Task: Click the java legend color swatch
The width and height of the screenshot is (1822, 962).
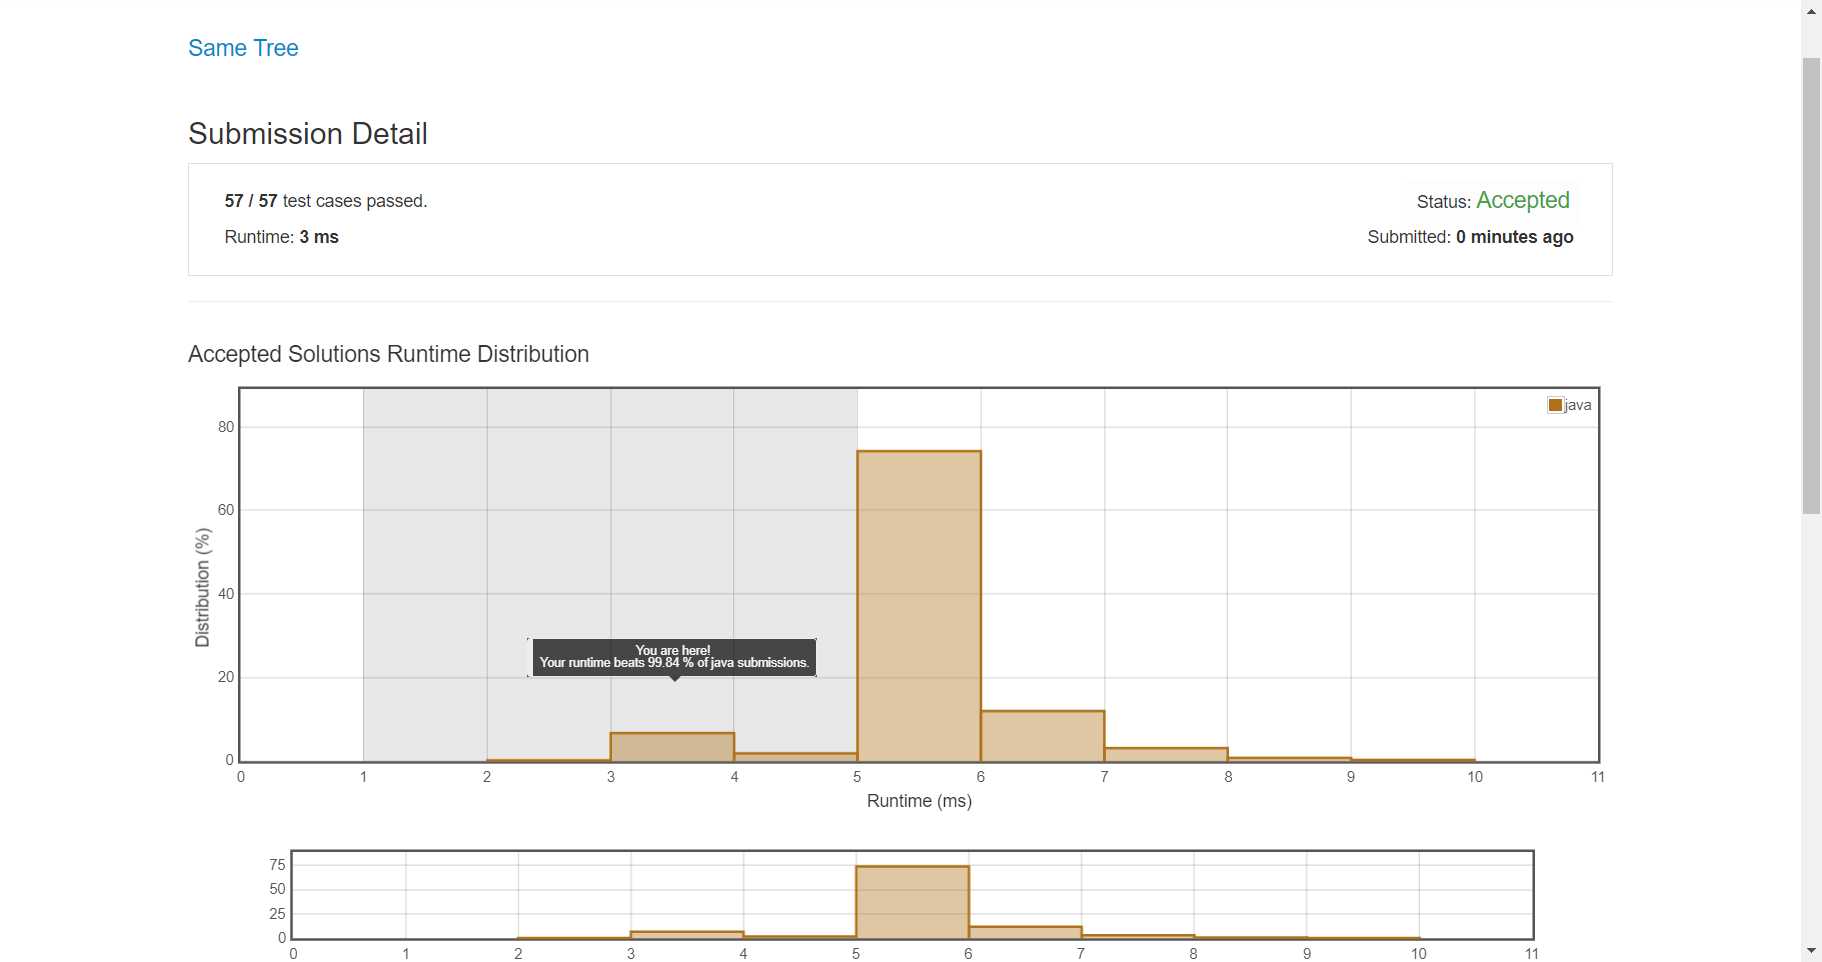Action: pyautogui.click(x=1555, y=405)
